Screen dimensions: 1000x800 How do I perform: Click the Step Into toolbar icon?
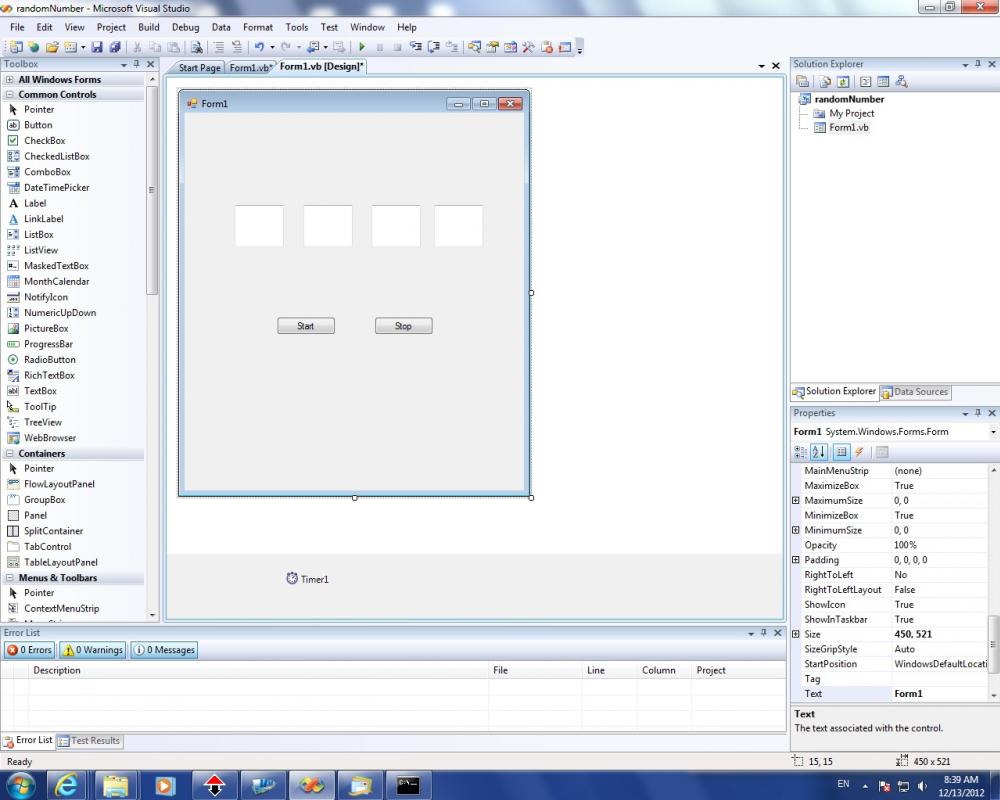tap(415, 47)
